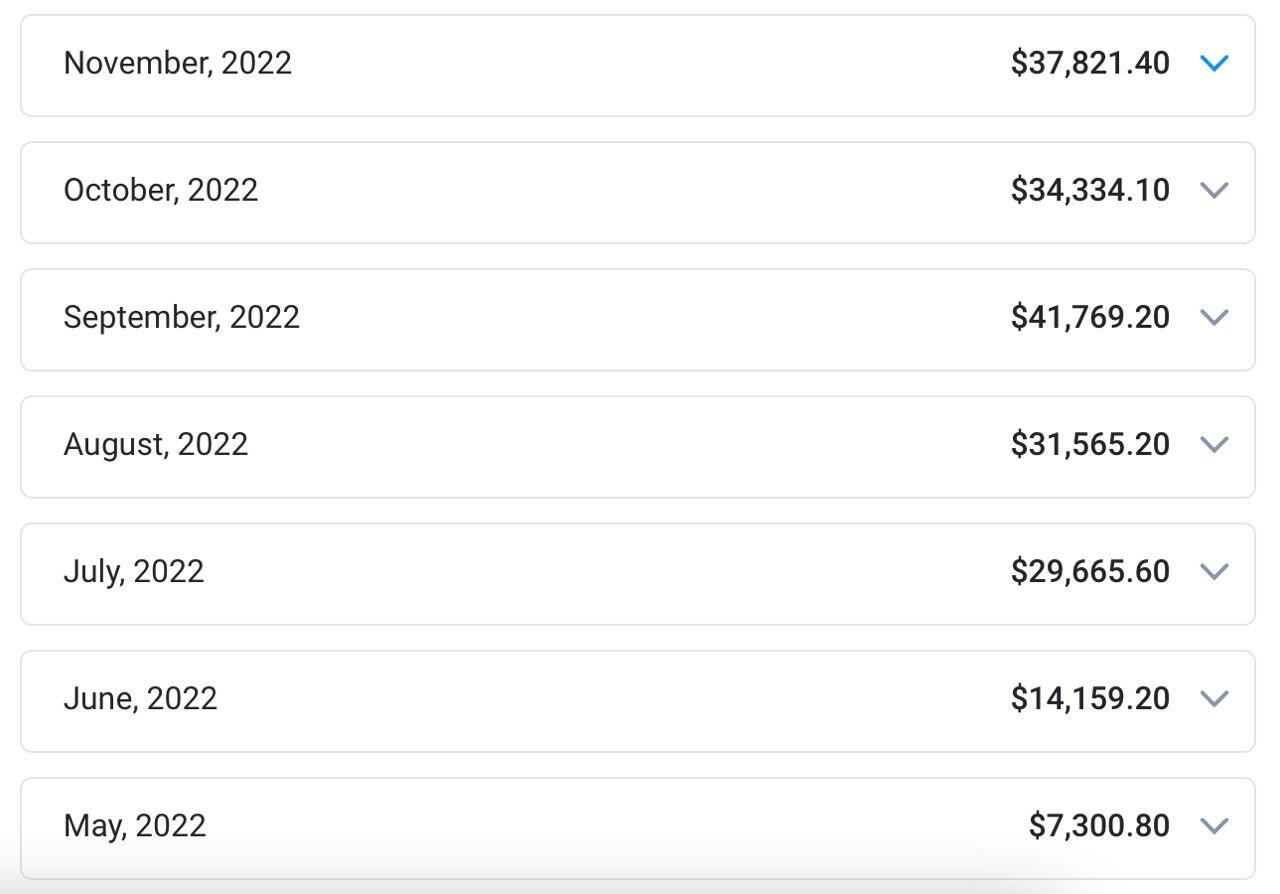Screen dimensions: 1280x894
Task: Click the $34,334.10 total
Action: coord(1090,190)
